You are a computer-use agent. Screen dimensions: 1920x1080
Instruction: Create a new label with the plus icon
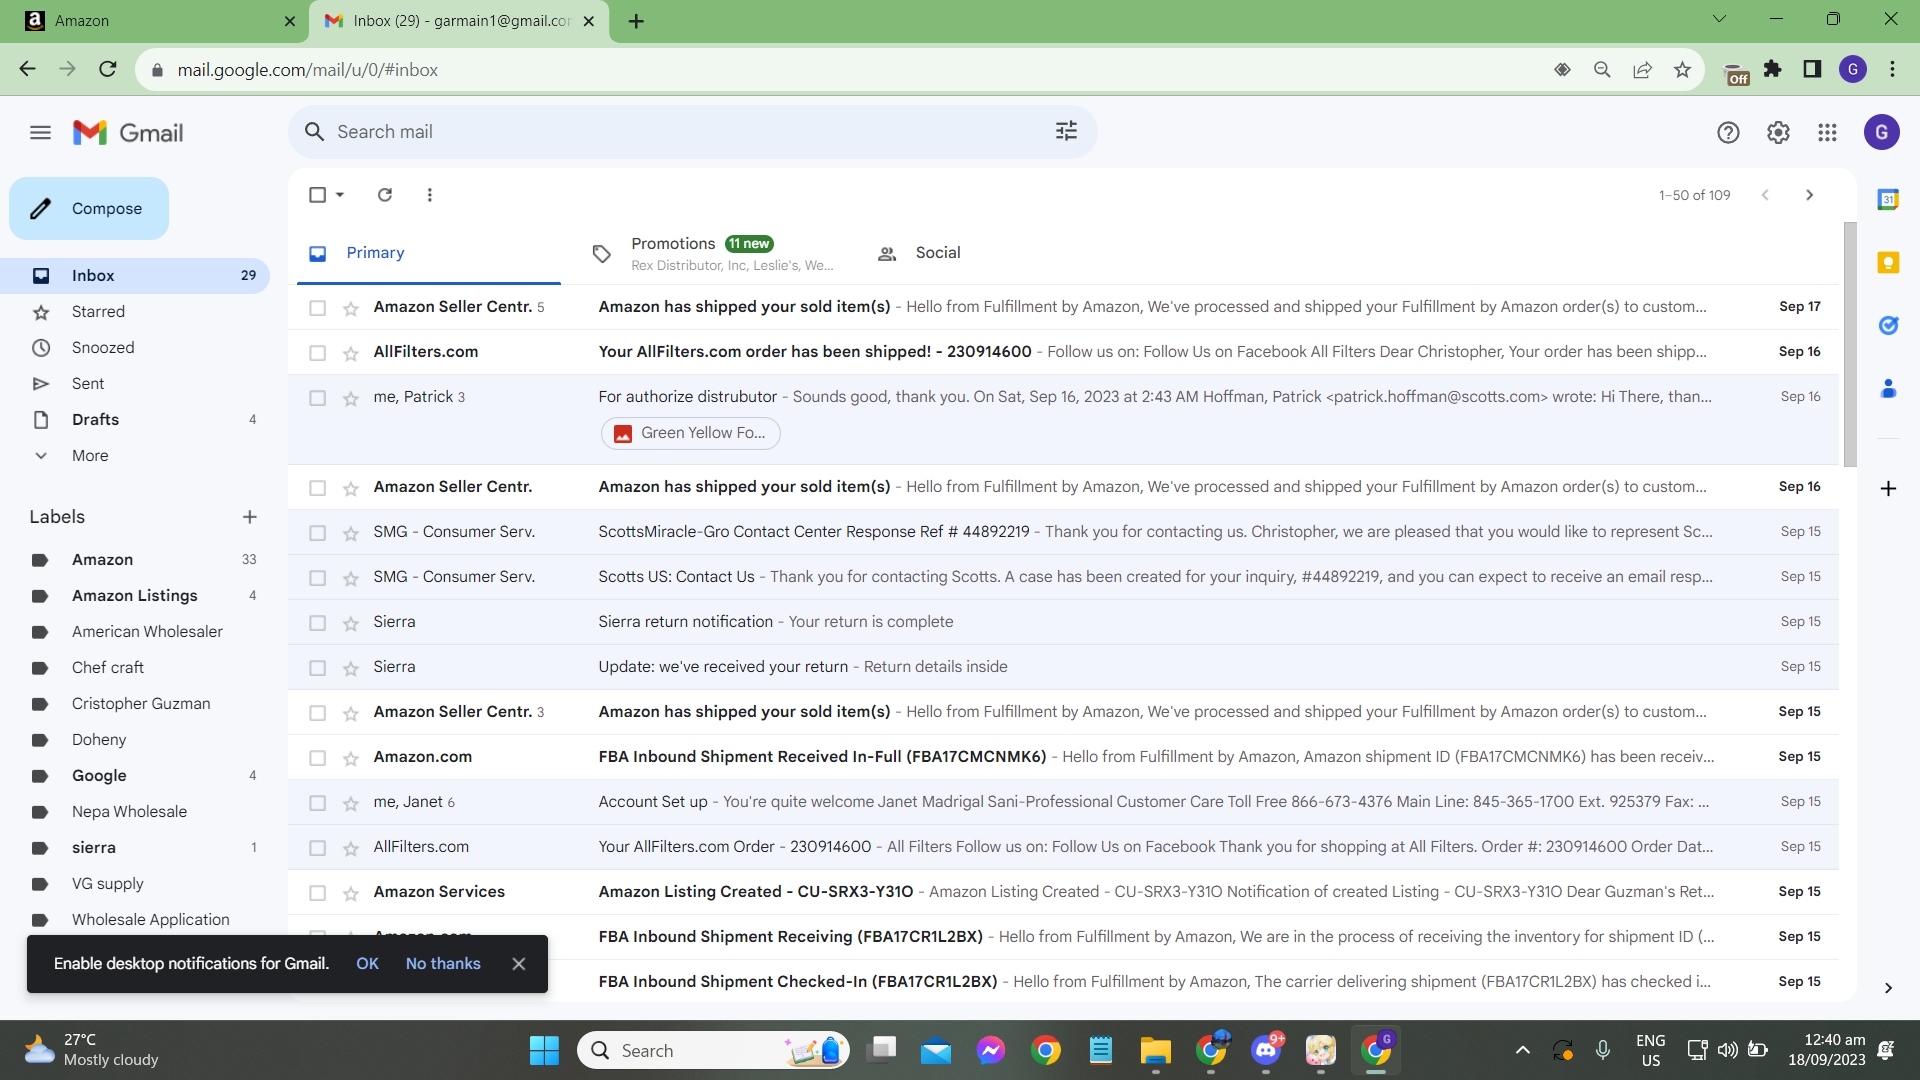click(250, 517)
